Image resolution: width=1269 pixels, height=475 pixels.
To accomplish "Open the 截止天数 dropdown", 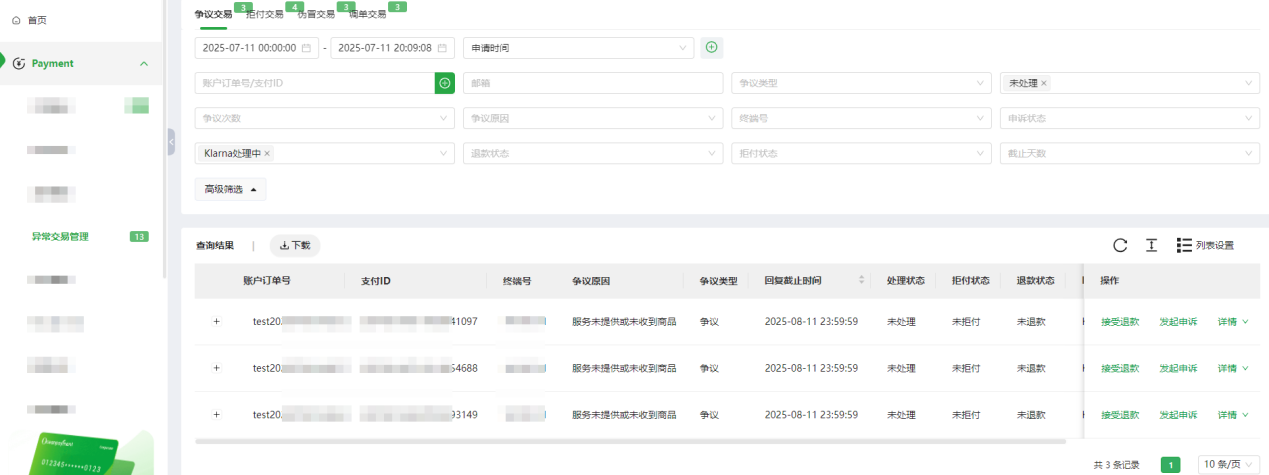I will click(1130, 153).
